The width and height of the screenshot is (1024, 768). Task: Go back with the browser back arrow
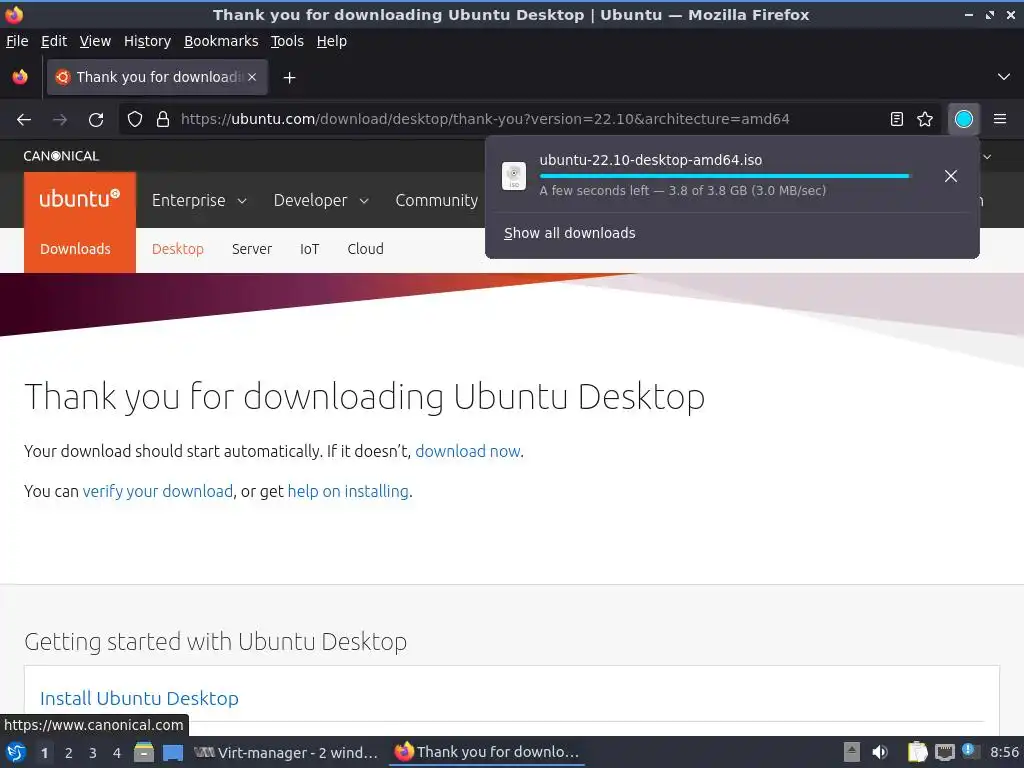(24, 120)
